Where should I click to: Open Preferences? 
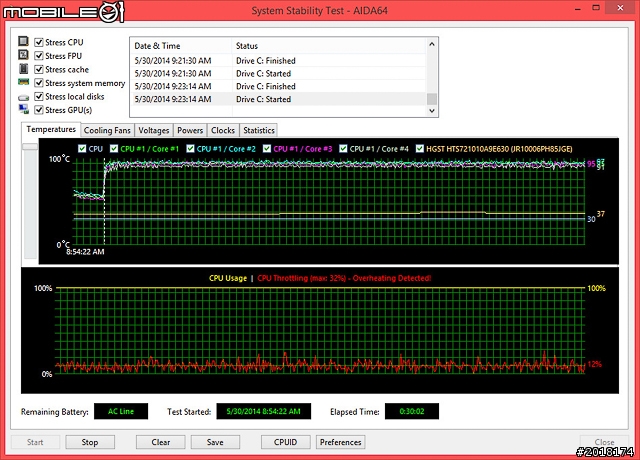pos(340,442)
